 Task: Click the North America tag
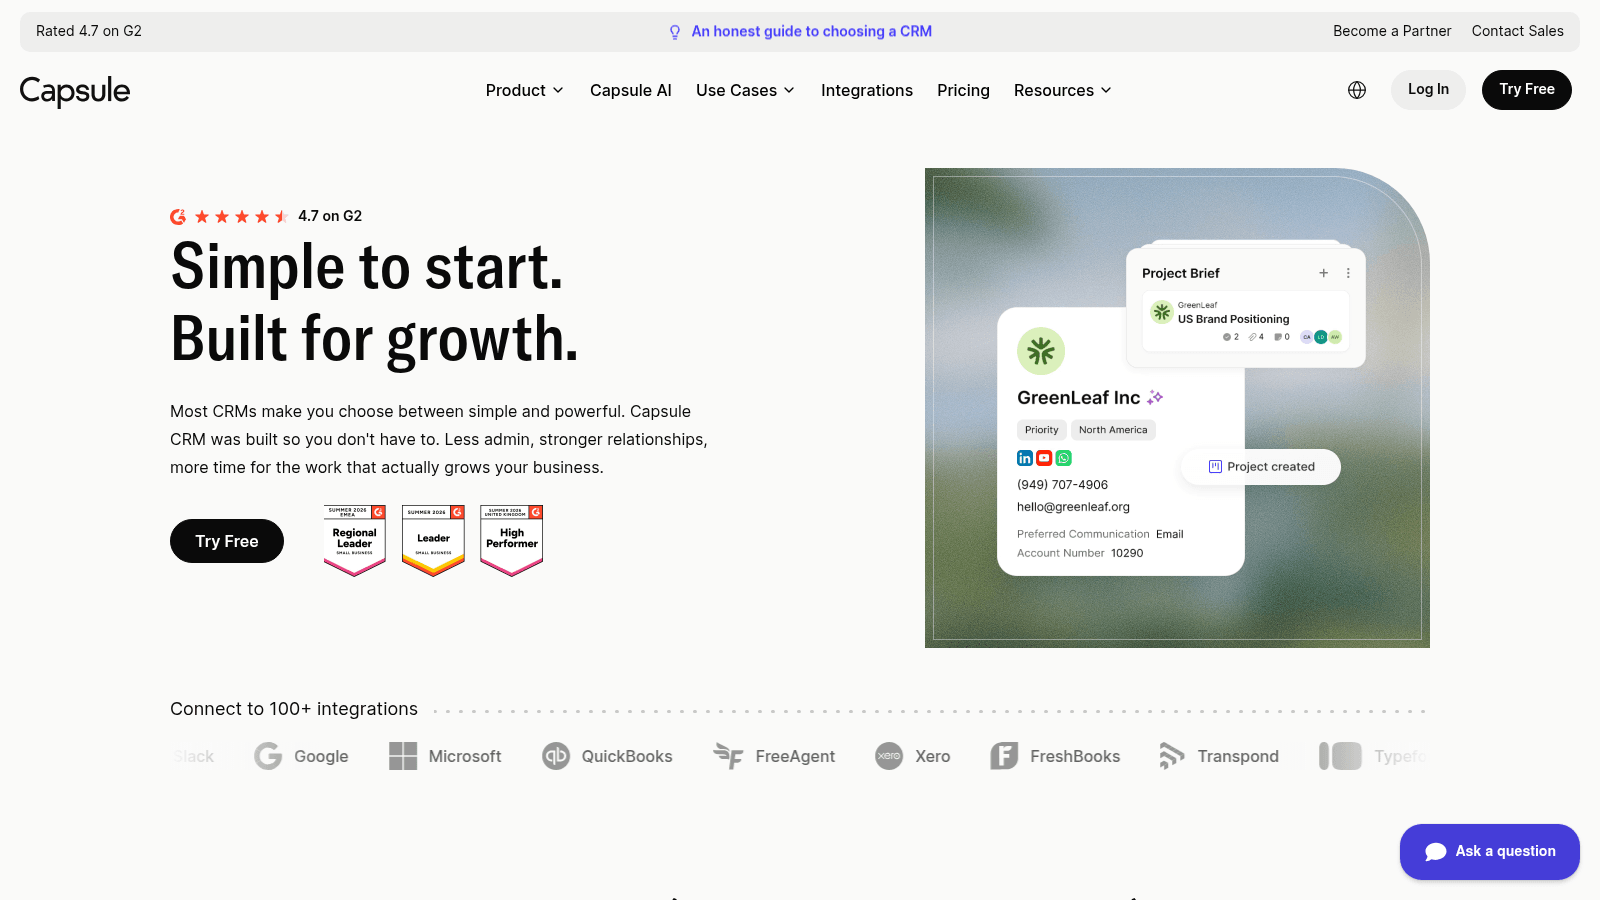pyautogui.click(x=1113, y=430)
